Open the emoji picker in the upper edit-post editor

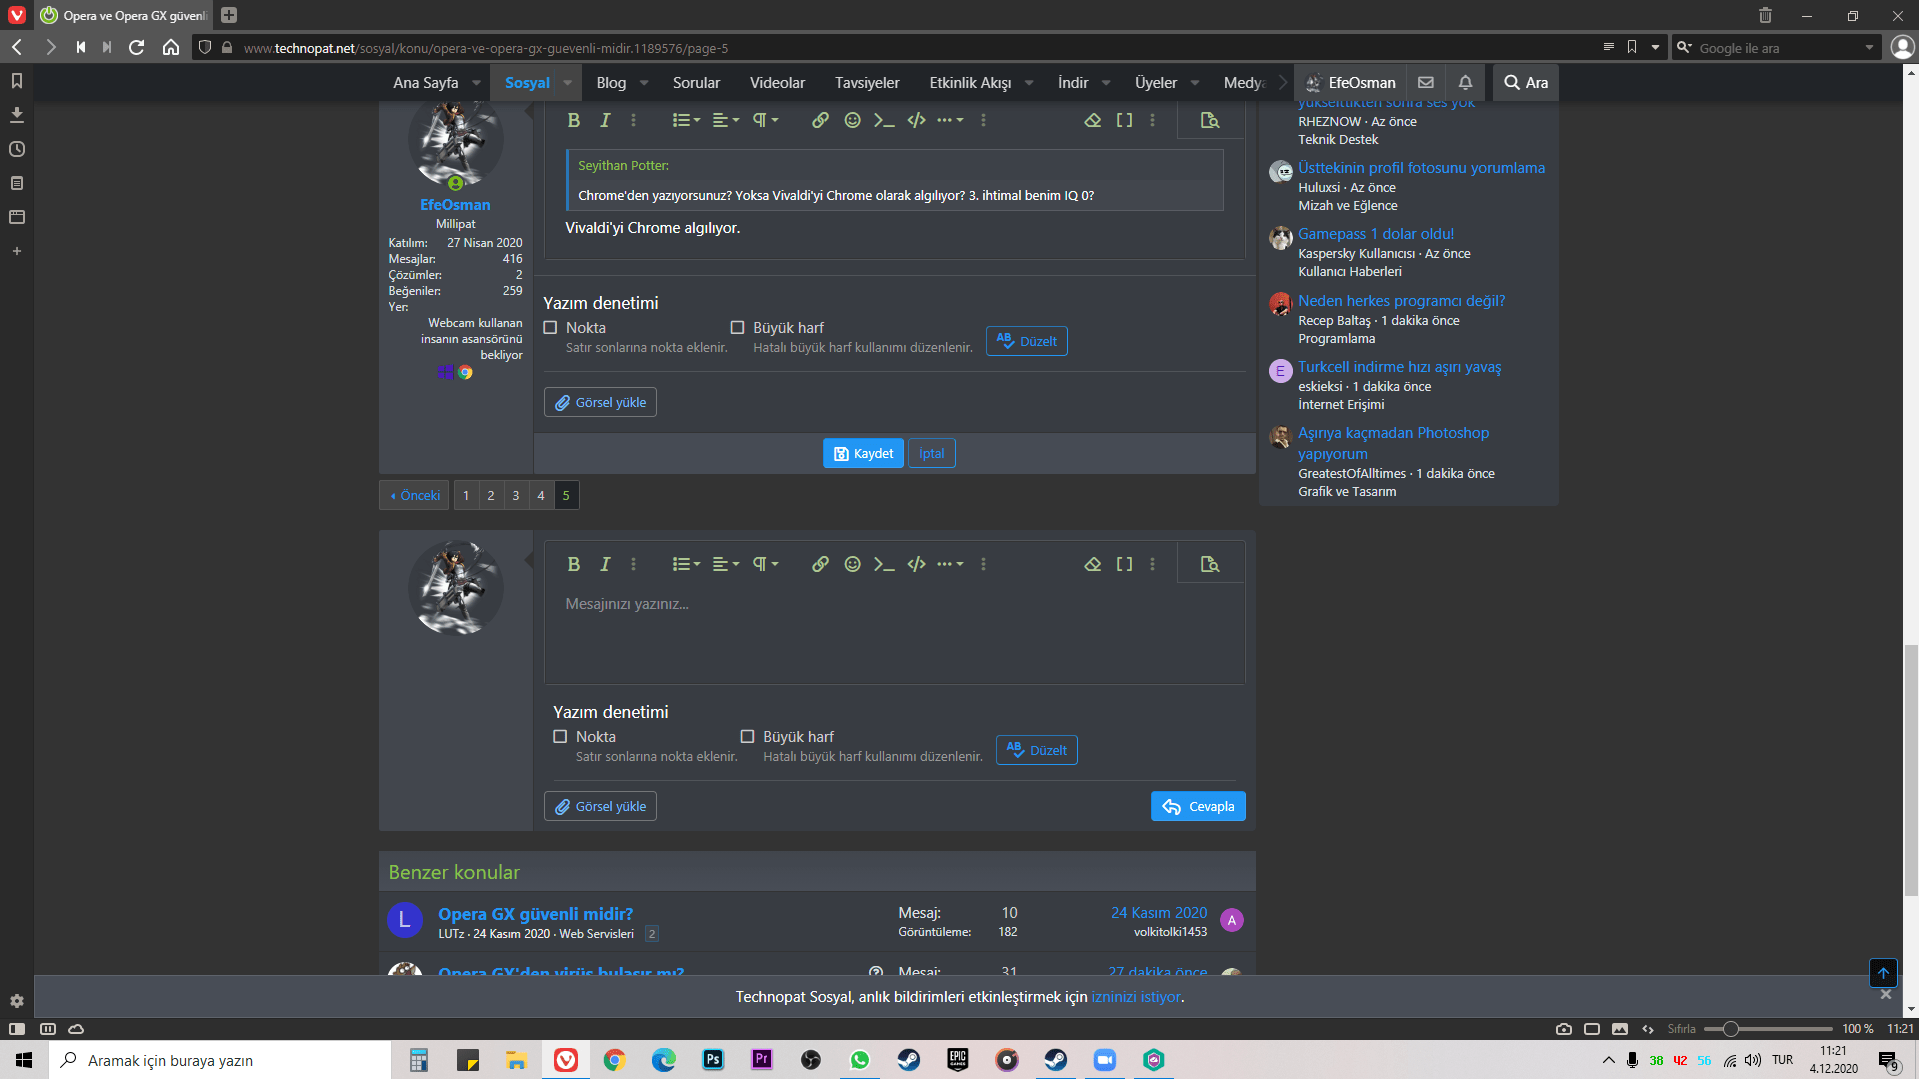point(852,120)
